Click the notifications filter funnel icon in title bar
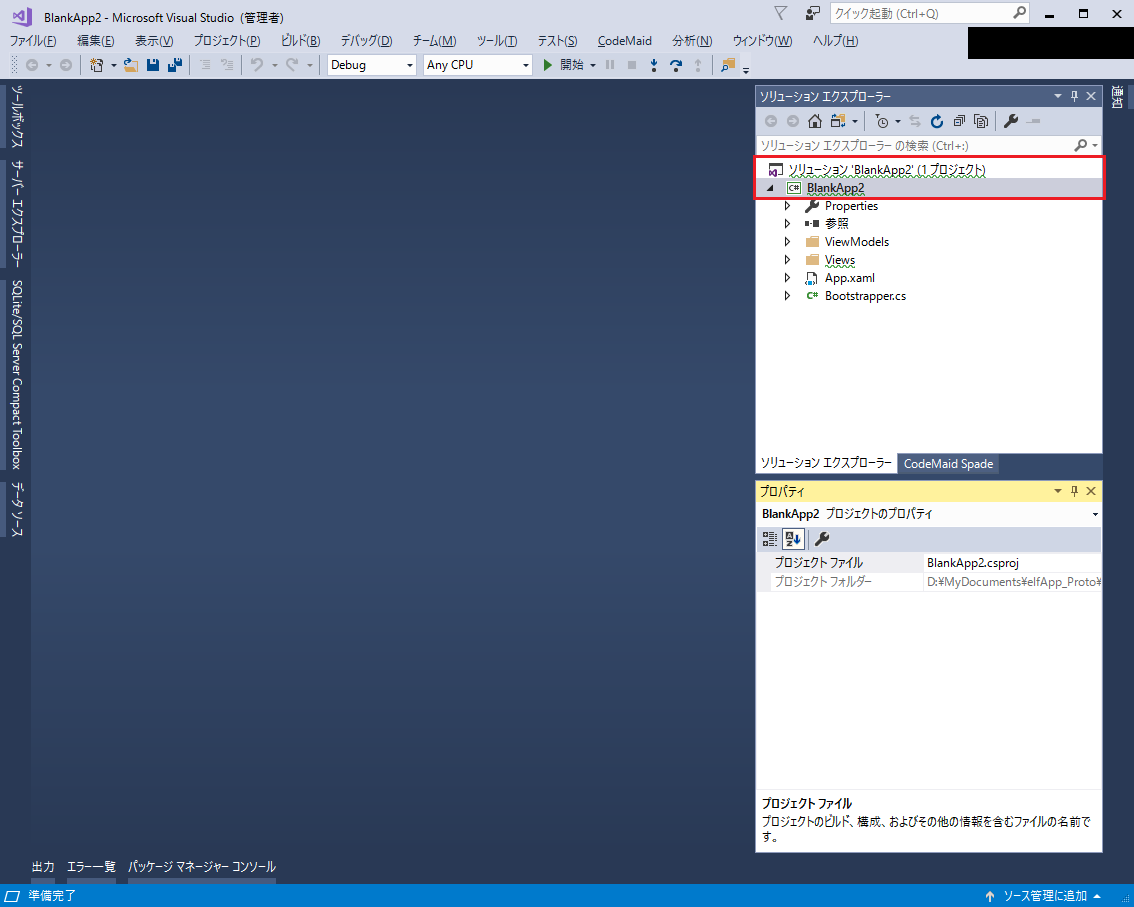Screen dimensions: 1134x907 (x=780, y=13)
